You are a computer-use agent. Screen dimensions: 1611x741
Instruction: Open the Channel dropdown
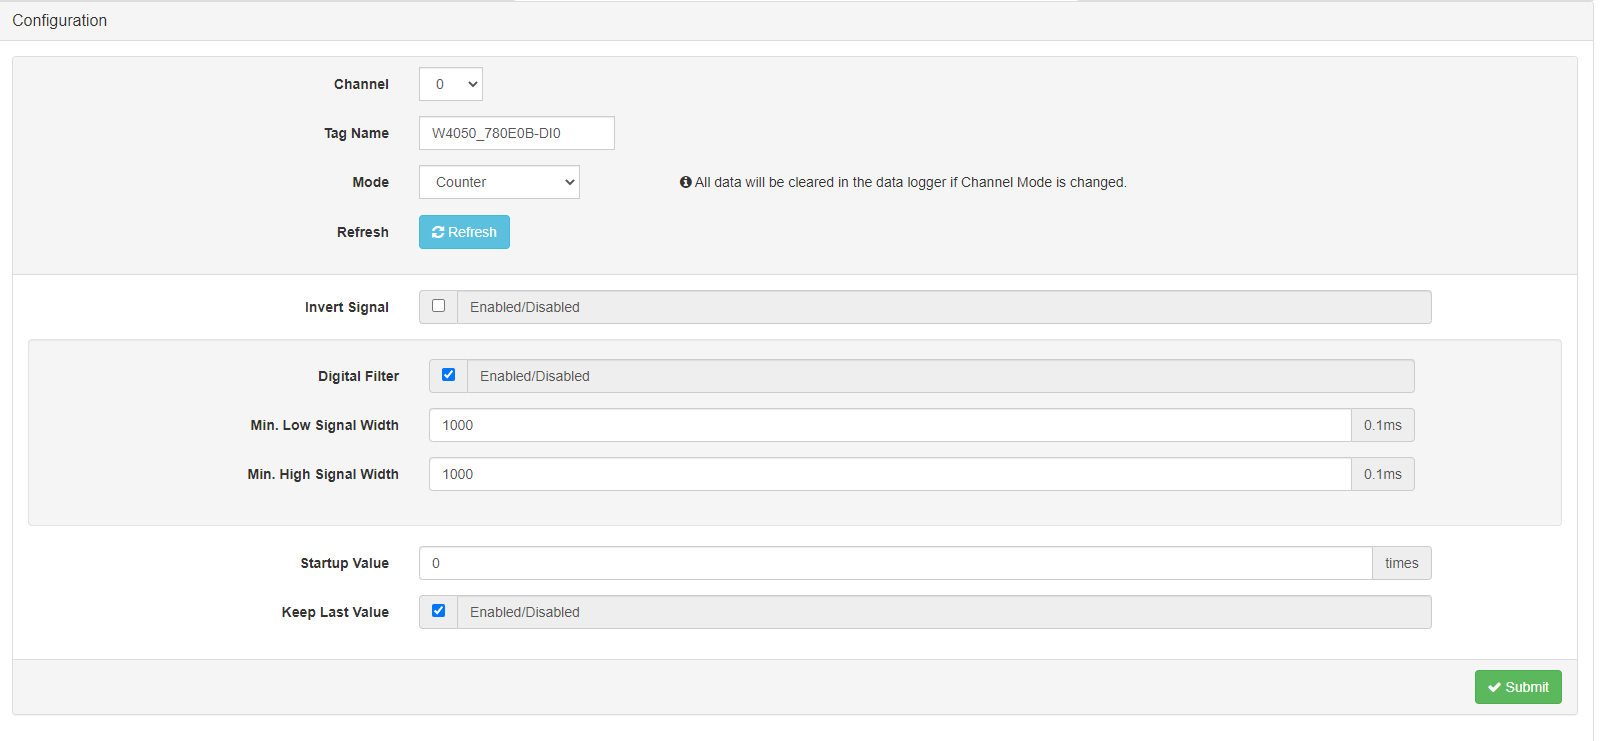[x=450, y=84]
